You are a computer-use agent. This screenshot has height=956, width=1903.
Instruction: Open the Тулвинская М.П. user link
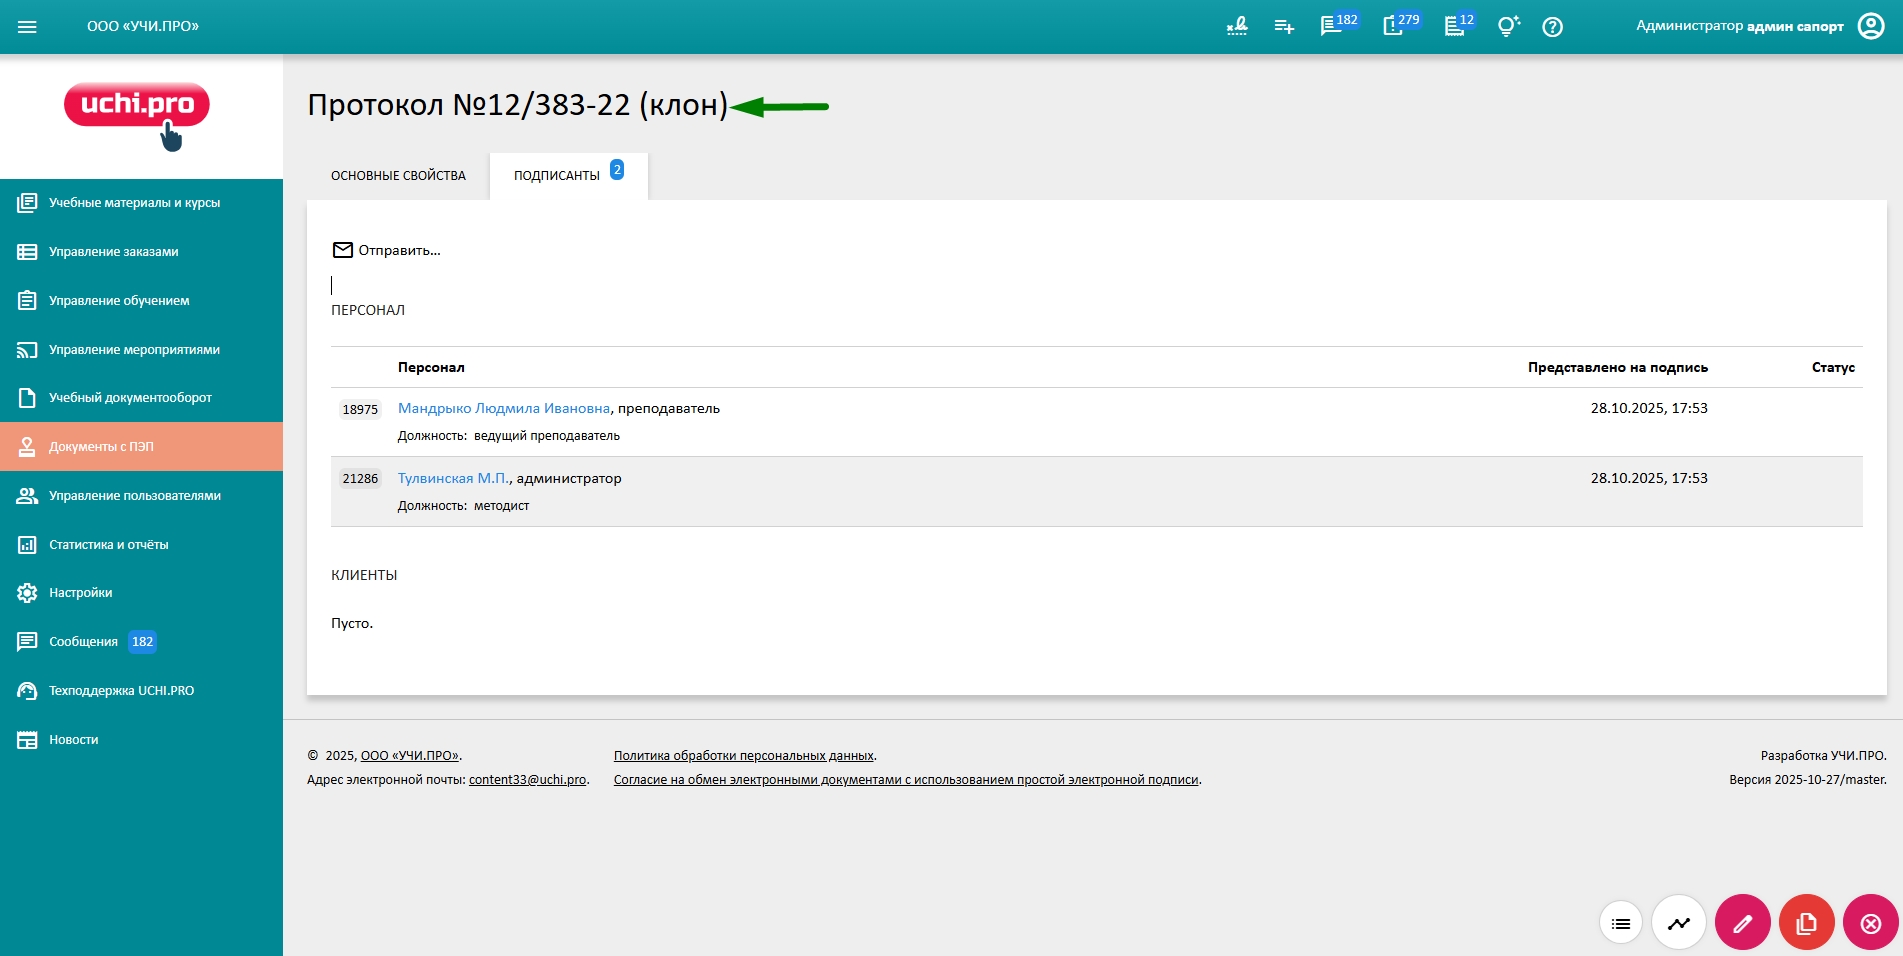(453, 478)
